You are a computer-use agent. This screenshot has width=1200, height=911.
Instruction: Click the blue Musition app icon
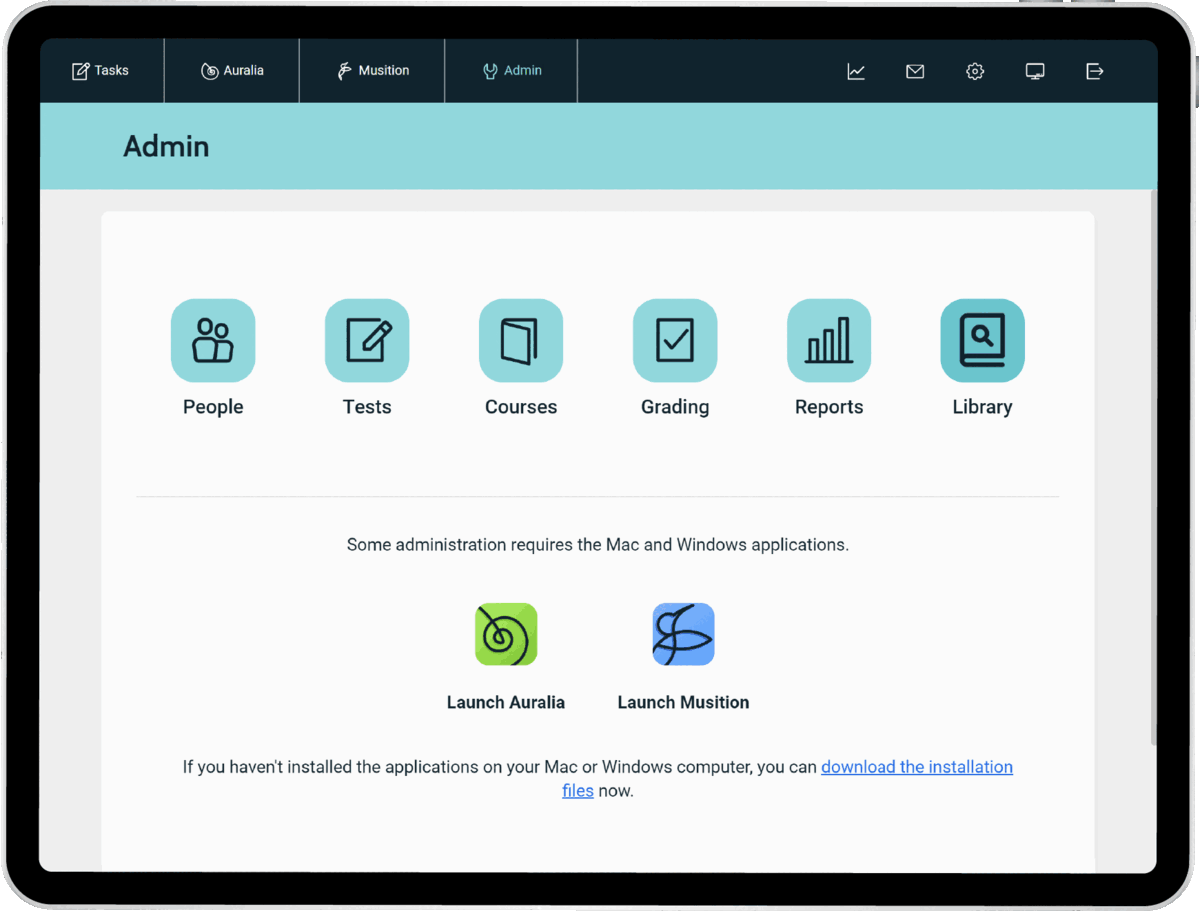(683, 634)
